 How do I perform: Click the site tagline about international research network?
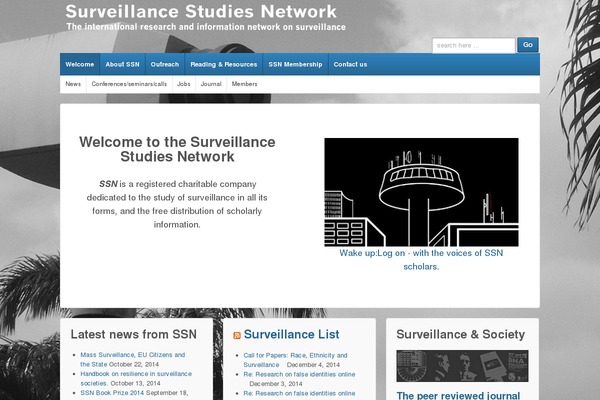coord(206,27)
